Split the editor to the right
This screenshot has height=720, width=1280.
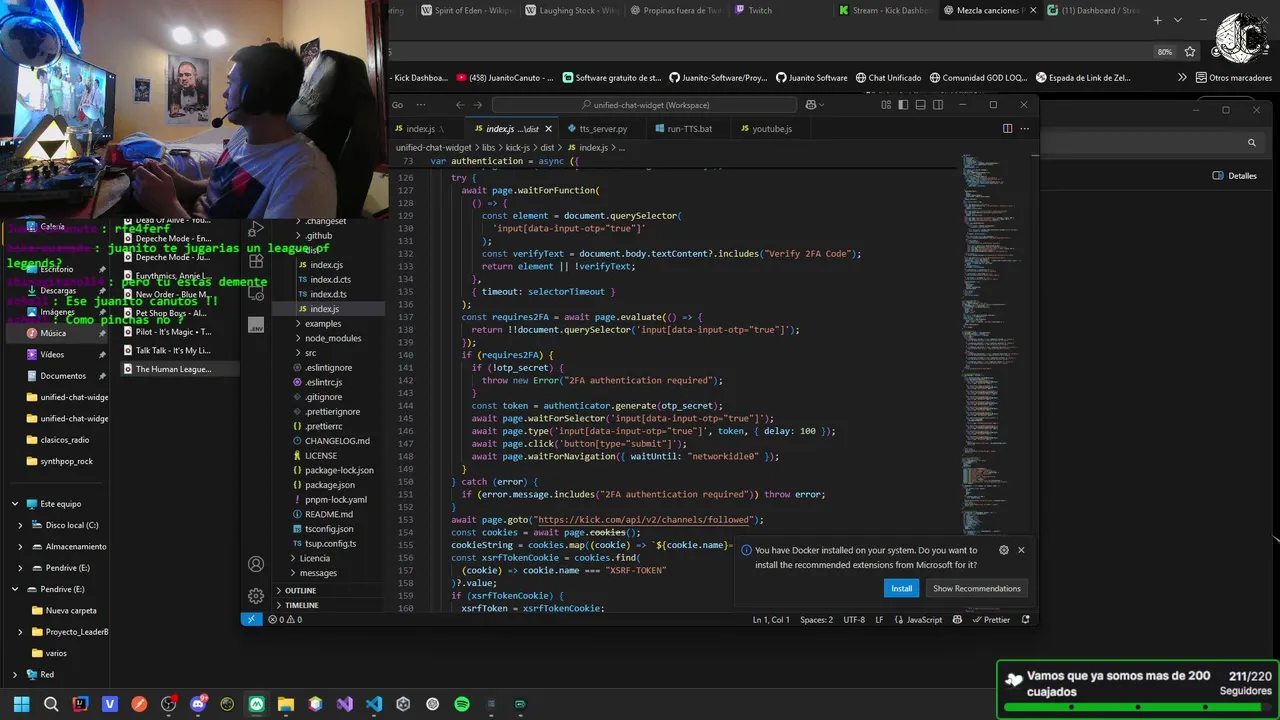click(1007, 128)
